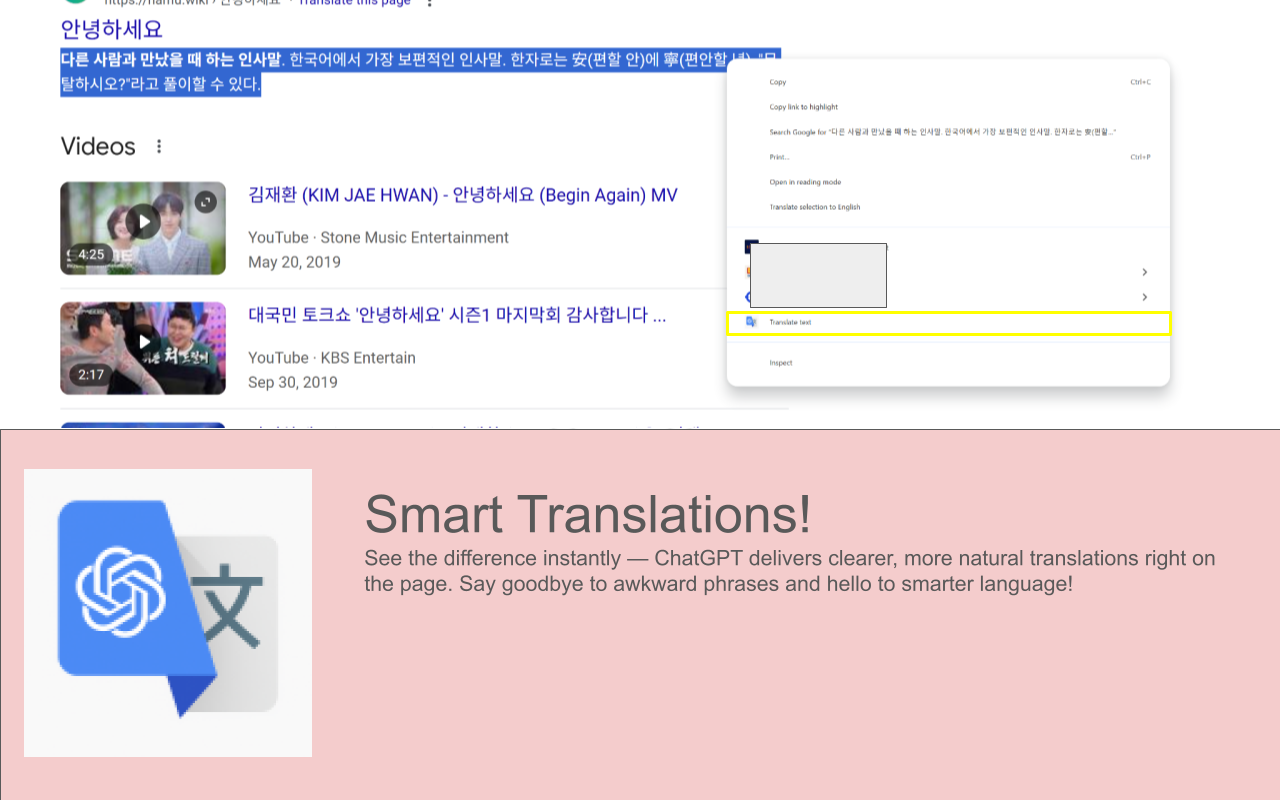Play the KBS talk show video thumbnail

143,348
